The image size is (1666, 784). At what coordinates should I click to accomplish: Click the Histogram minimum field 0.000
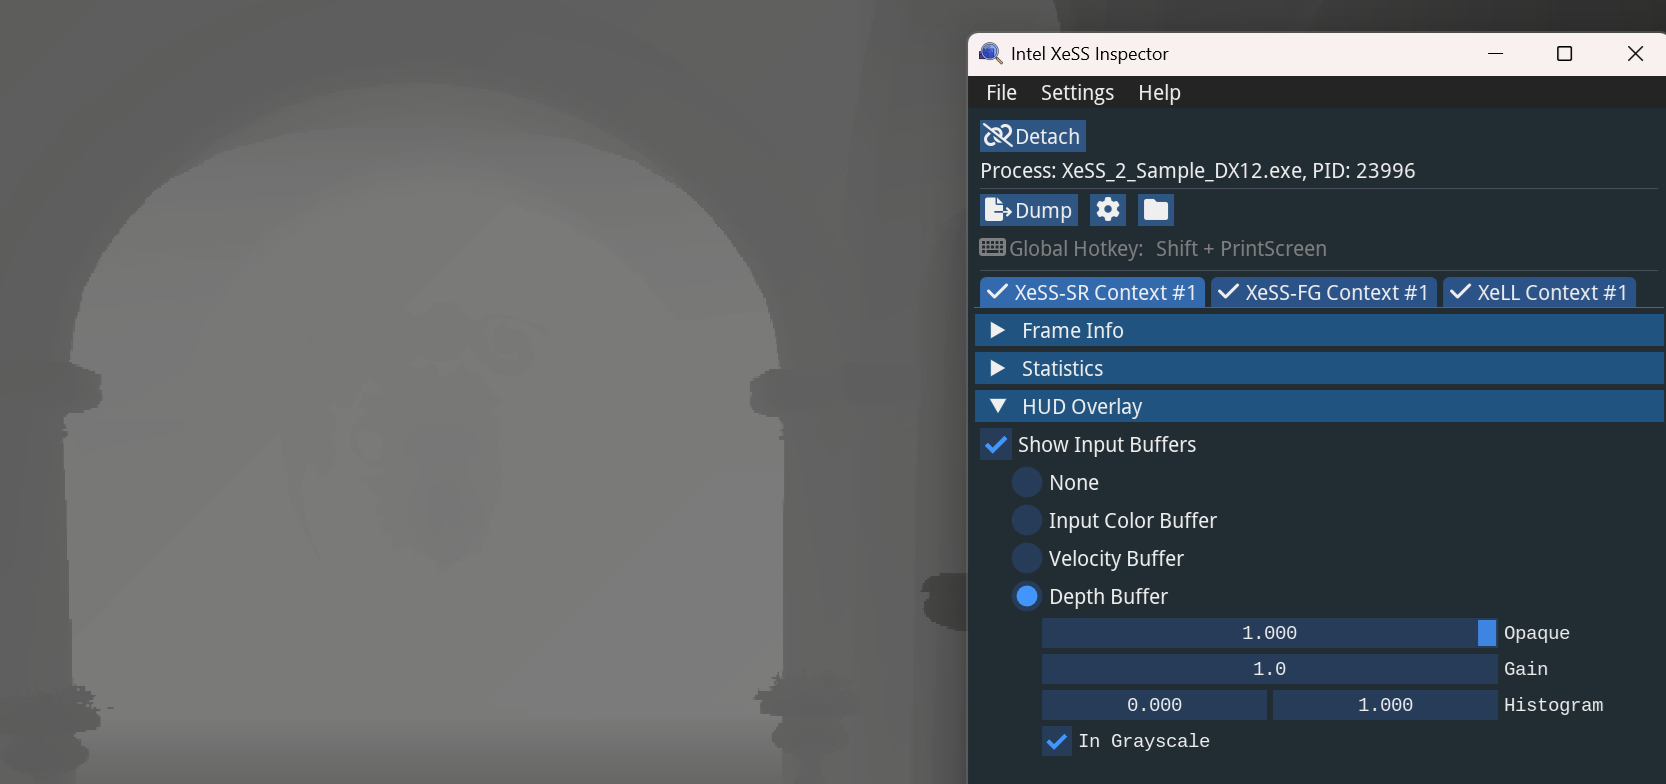pos(1154,705)
